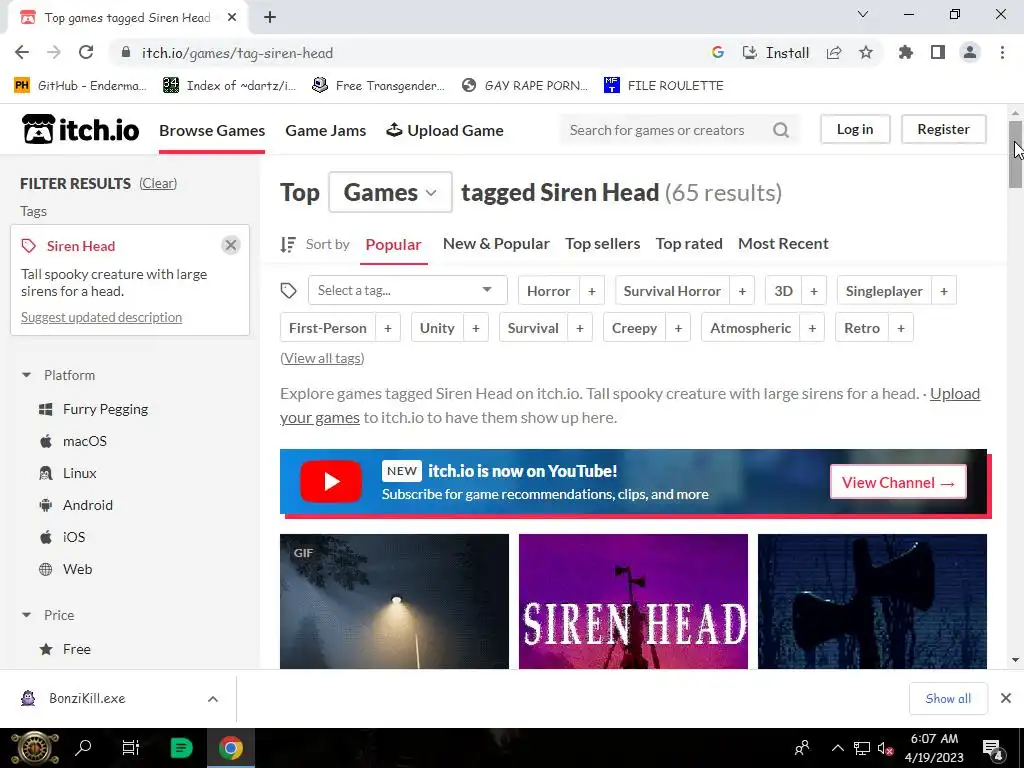The height and width of the screenshot is (768, 1024).
Task: Open Chrome profile avatar
Action: [x=970, y=53]
